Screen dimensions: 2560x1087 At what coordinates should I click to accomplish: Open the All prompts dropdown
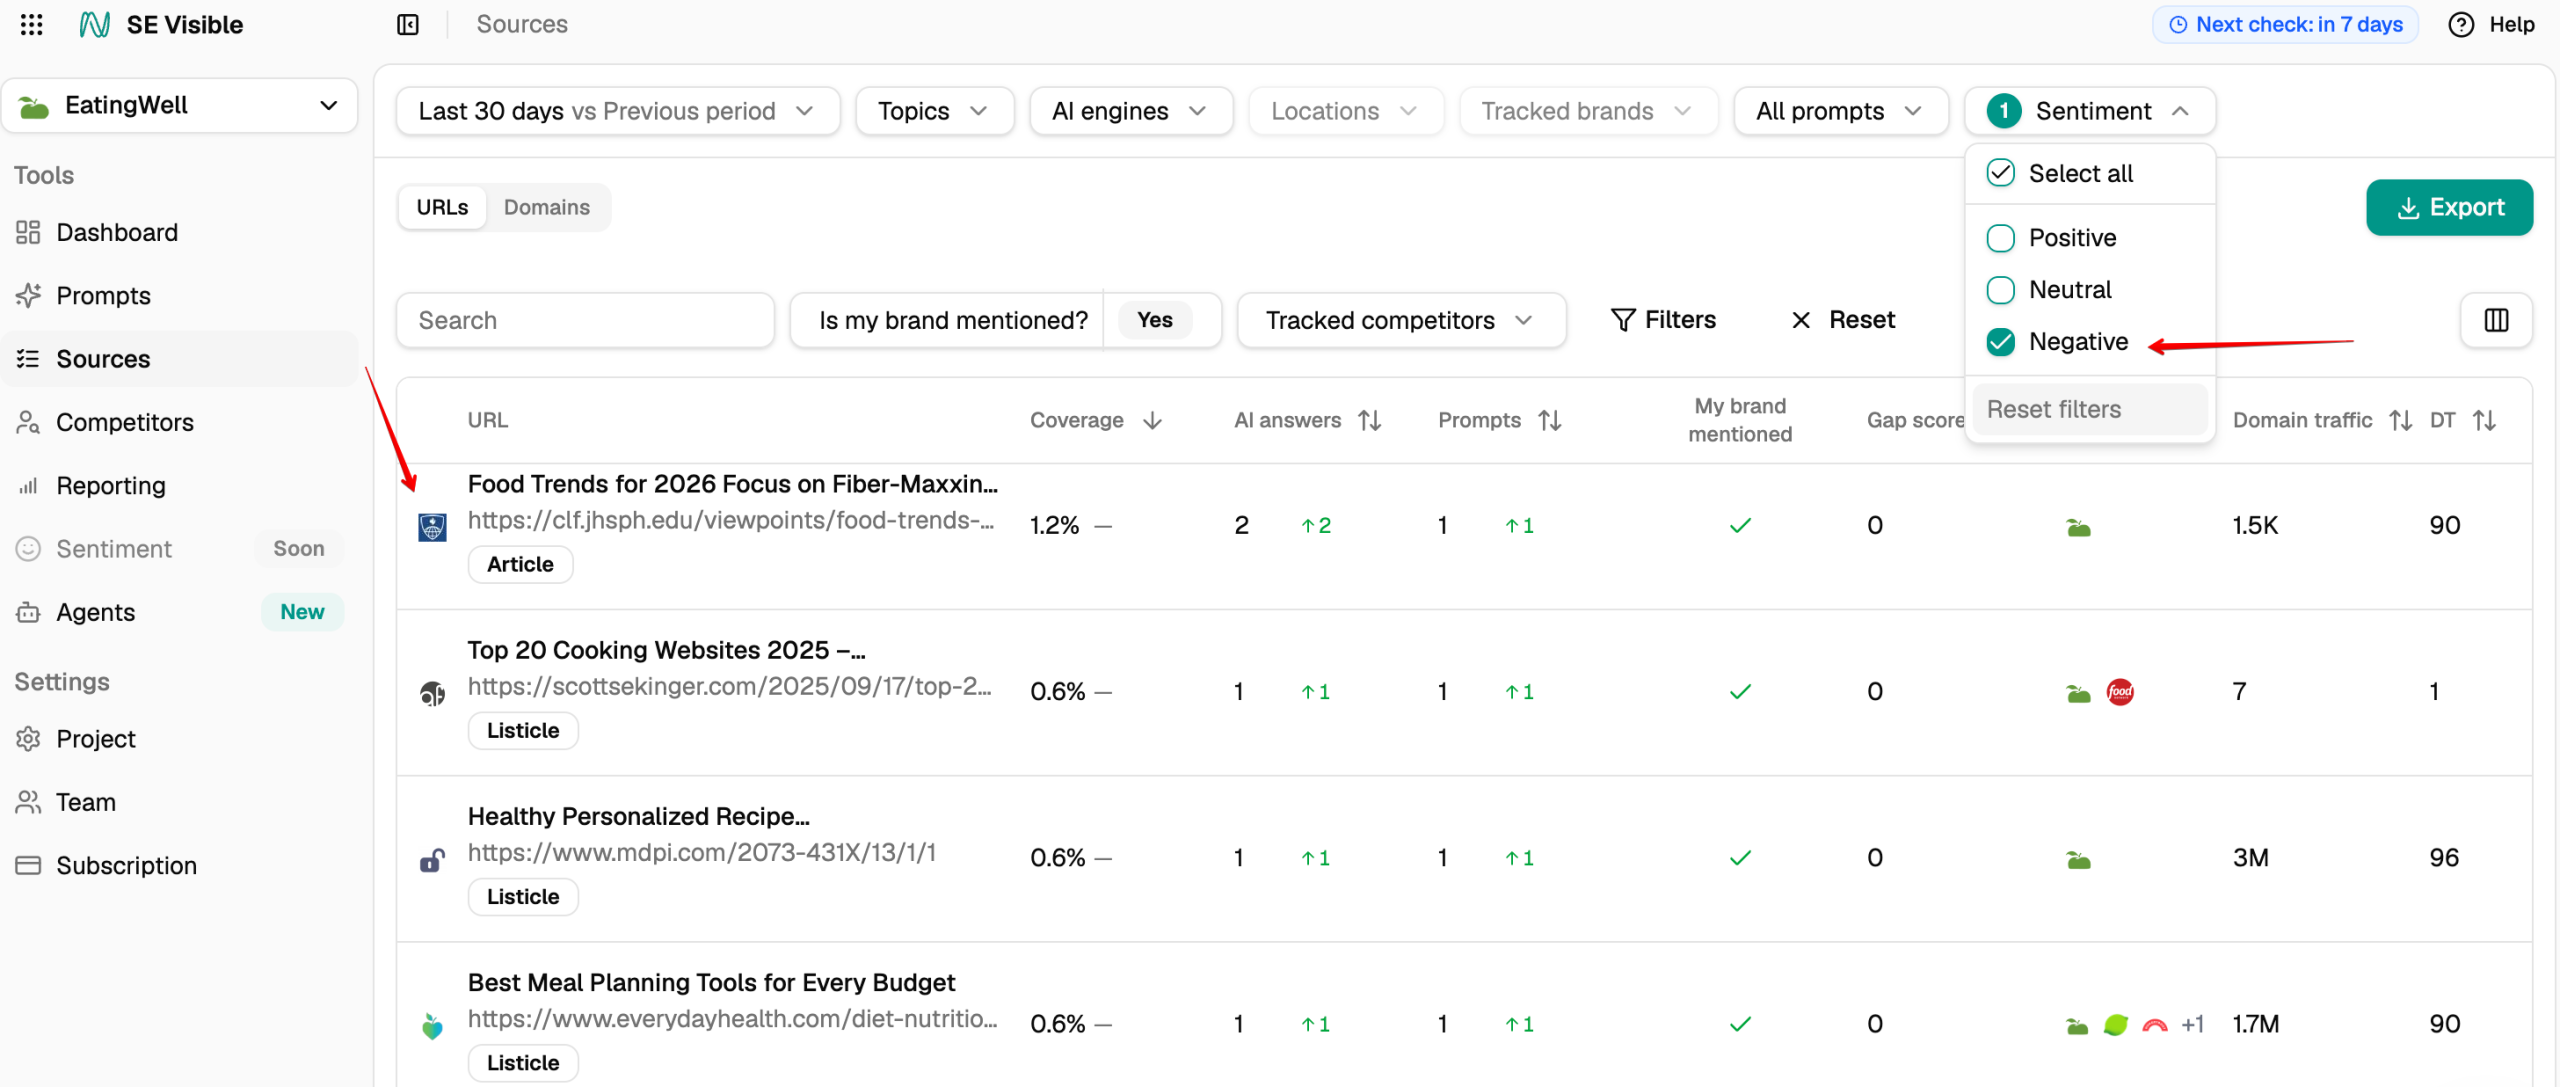tap(1840, 111)
